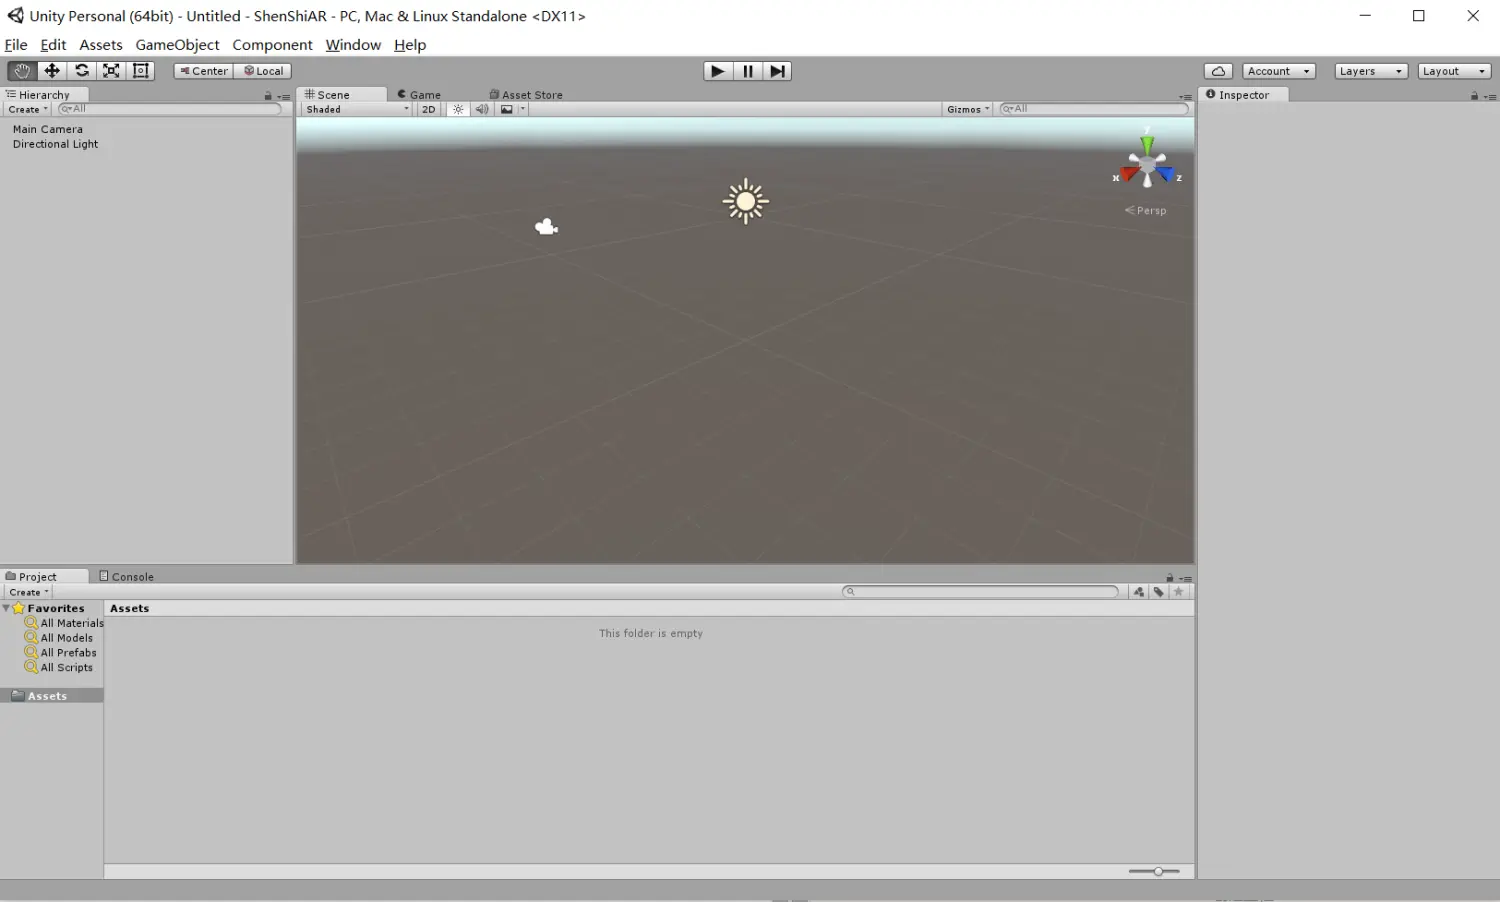Start Play mode
The image size is (1500, 902).
718,71
